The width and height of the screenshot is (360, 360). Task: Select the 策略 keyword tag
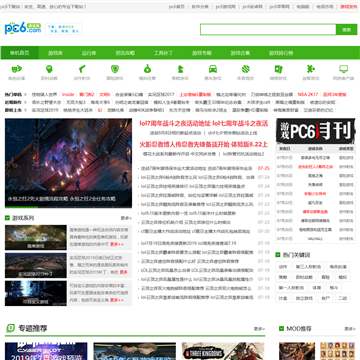(283, 277)
